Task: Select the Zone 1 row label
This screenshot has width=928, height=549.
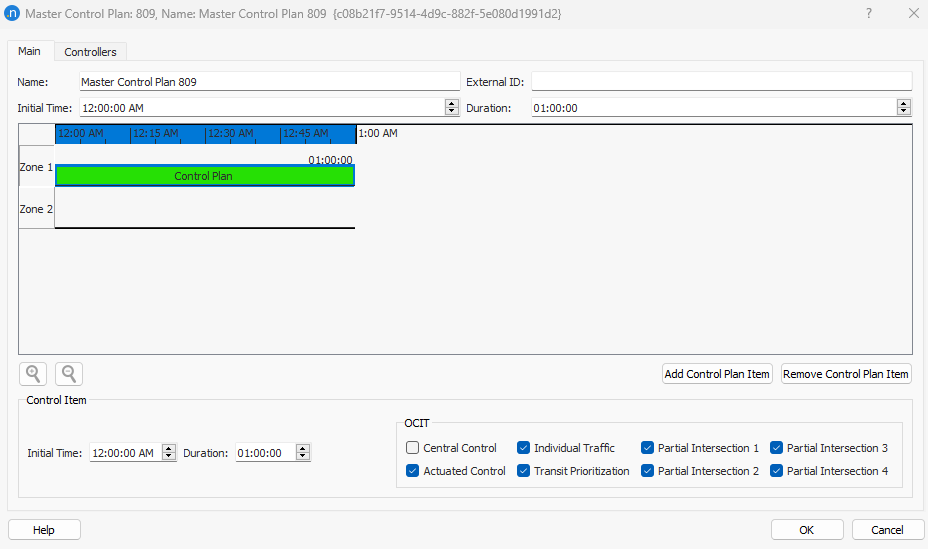Action: [36, 167]
